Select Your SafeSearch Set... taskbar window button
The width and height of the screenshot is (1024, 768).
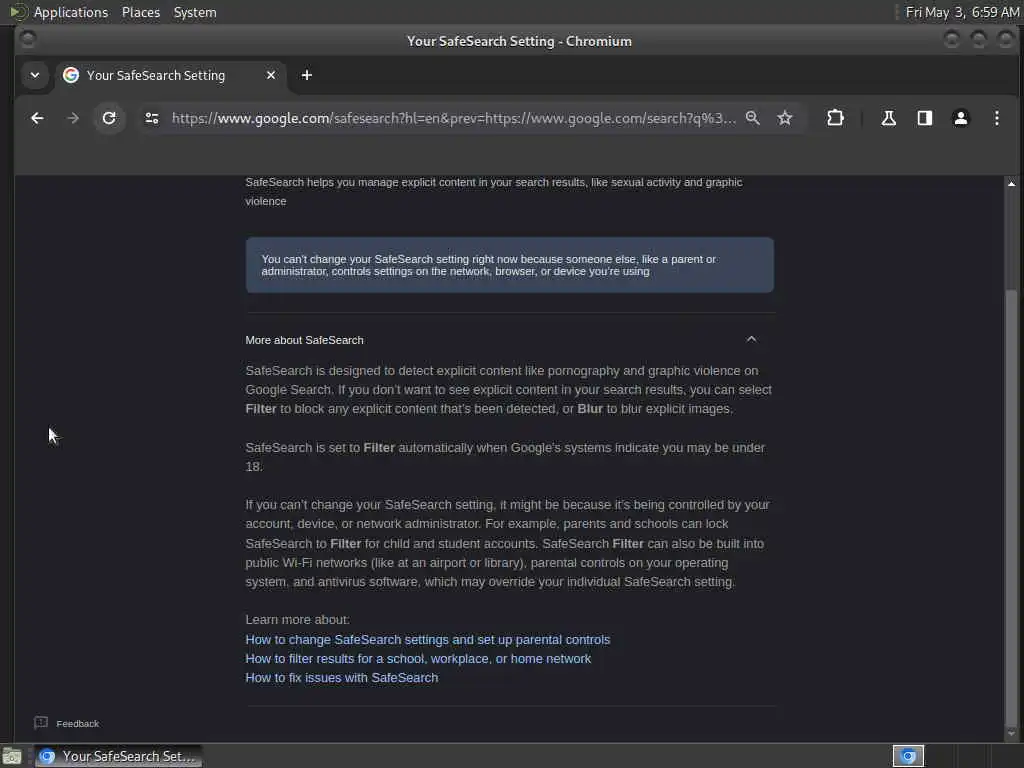coord(119,756)
